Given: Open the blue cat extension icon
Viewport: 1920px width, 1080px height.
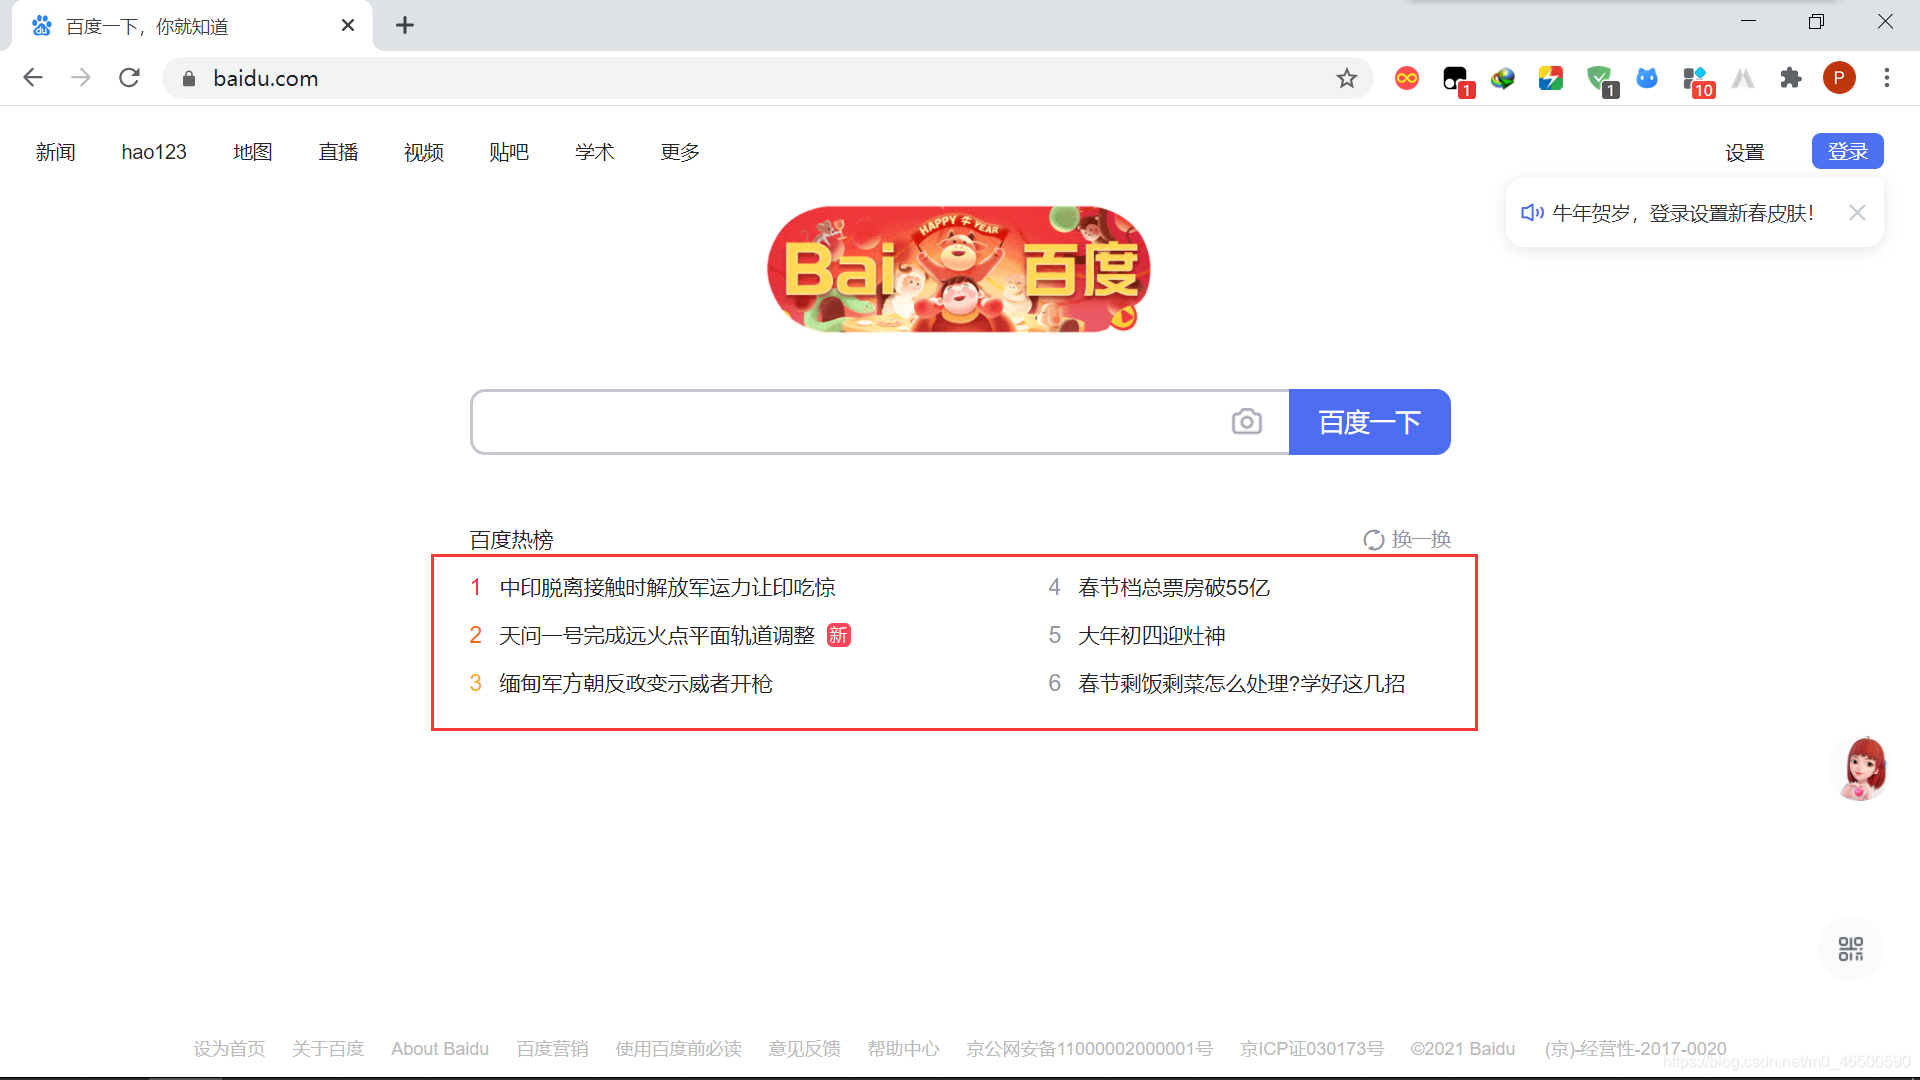Looking at the screenshot, I should click(x=1646, y=77).
